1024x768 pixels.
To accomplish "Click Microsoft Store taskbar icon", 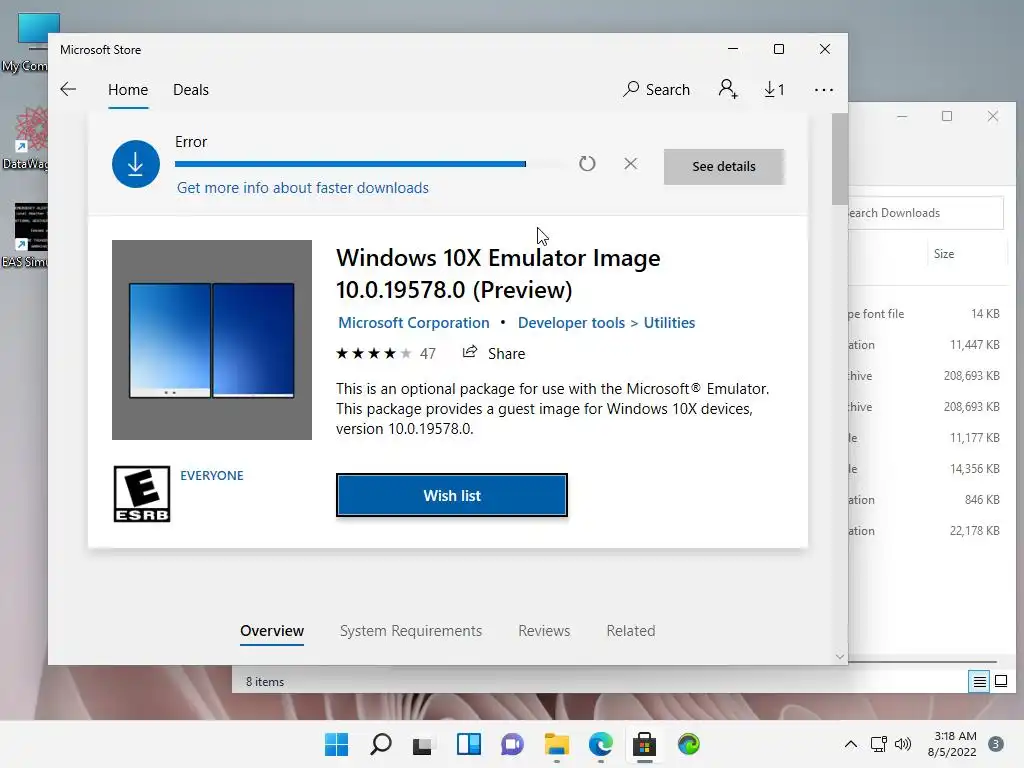I will point(645,744).
